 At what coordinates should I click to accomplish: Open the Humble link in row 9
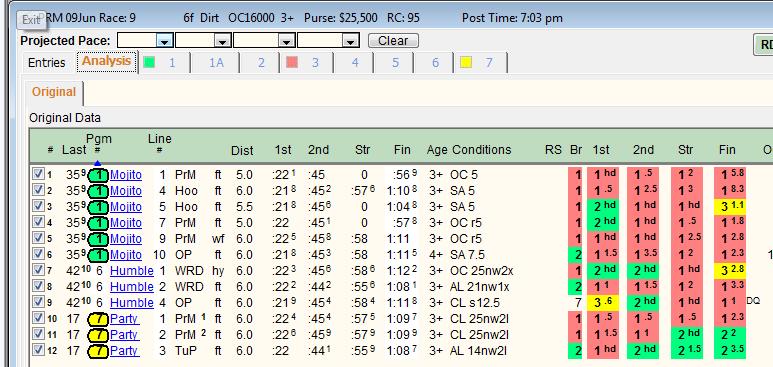[x=132, y=303]
